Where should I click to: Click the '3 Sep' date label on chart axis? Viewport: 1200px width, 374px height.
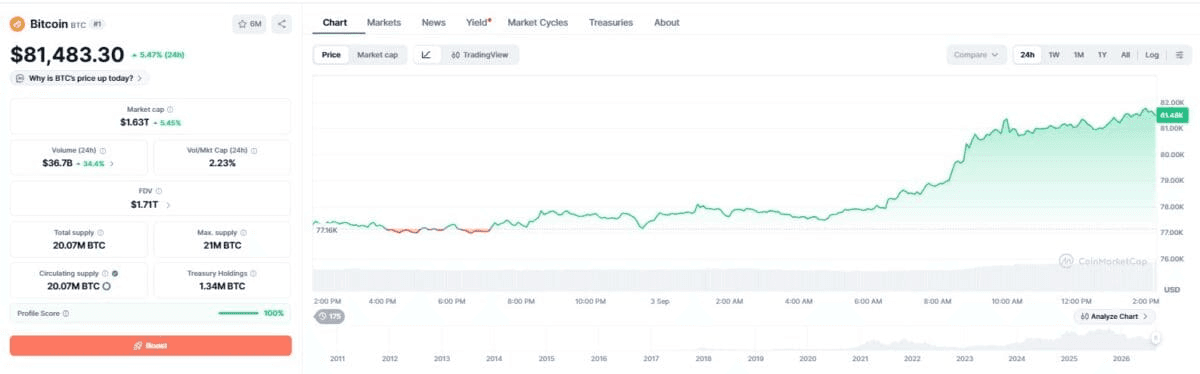pos(659,300)
